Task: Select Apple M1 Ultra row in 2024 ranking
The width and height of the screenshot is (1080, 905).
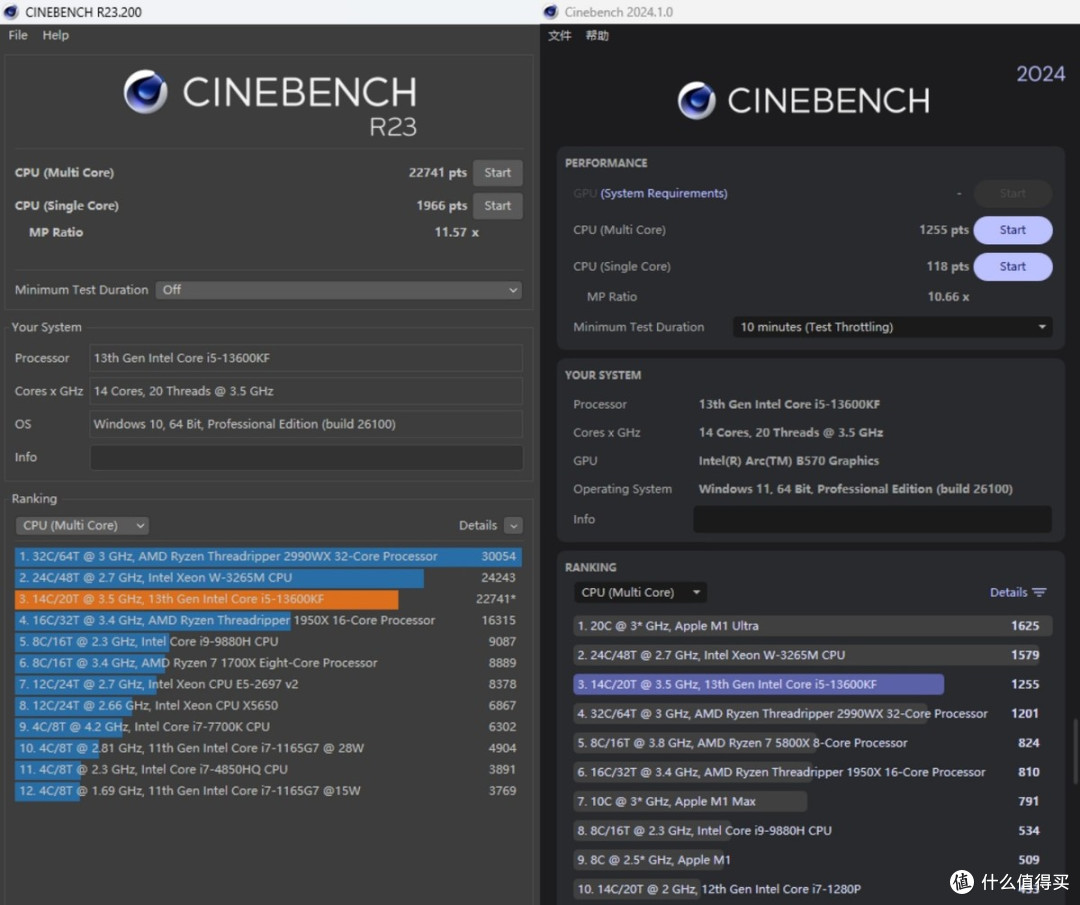Action: 812,626
